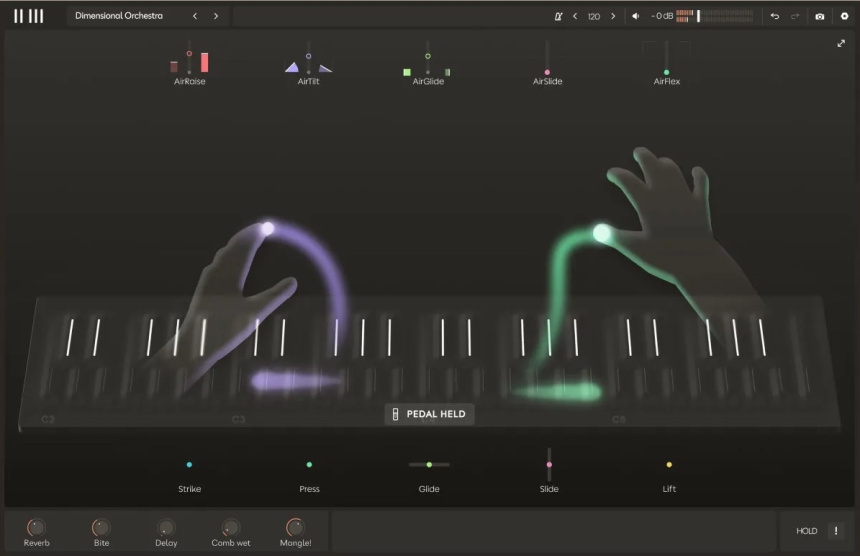Redo the last change
The width and height of the screenshot is (860, 556).
(795, 16)
